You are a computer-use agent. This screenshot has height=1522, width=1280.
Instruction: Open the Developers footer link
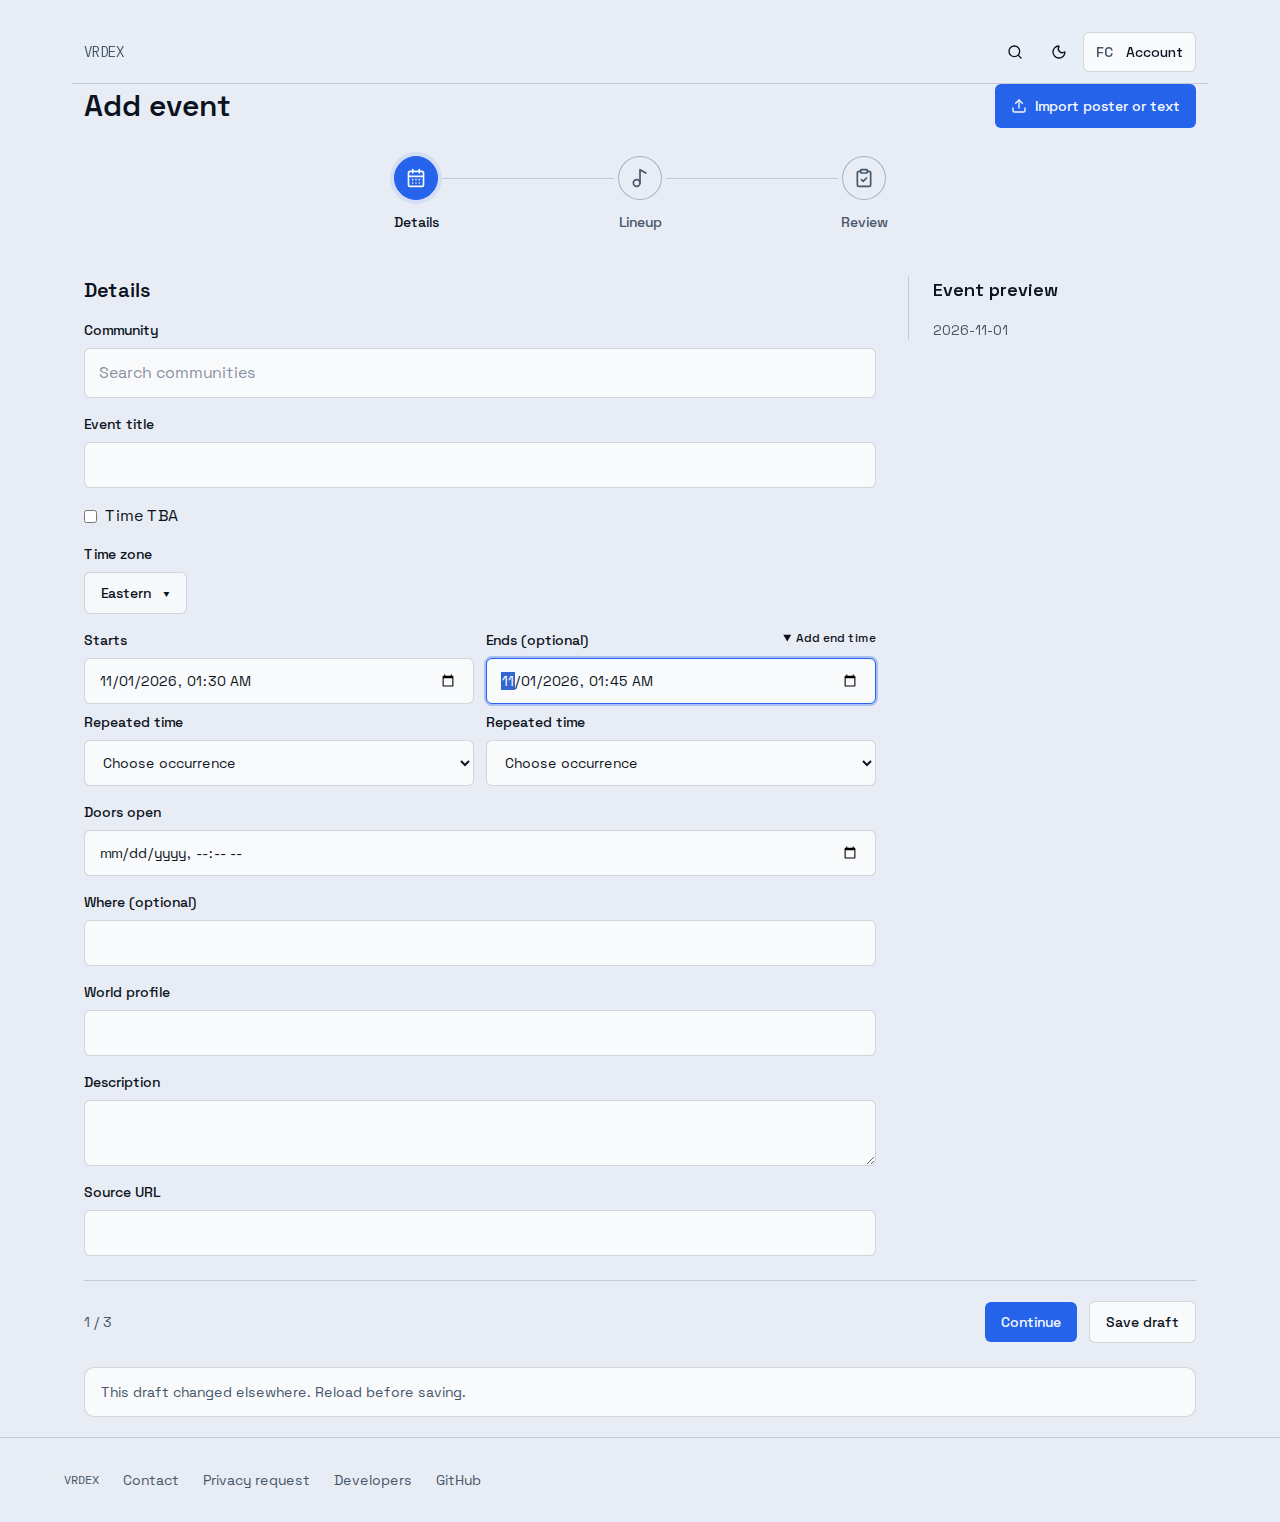point(373,1480)
